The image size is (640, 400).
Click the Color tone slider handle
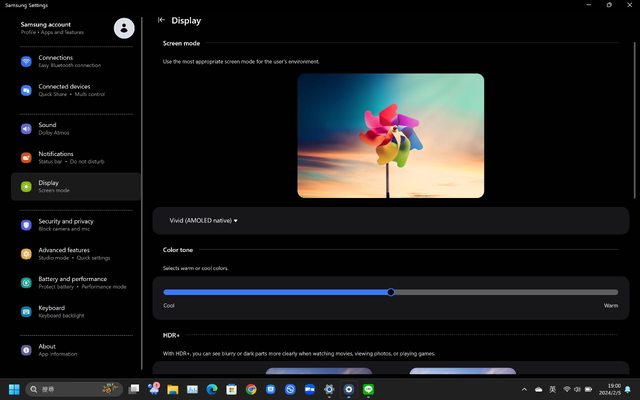click(391, 292)
